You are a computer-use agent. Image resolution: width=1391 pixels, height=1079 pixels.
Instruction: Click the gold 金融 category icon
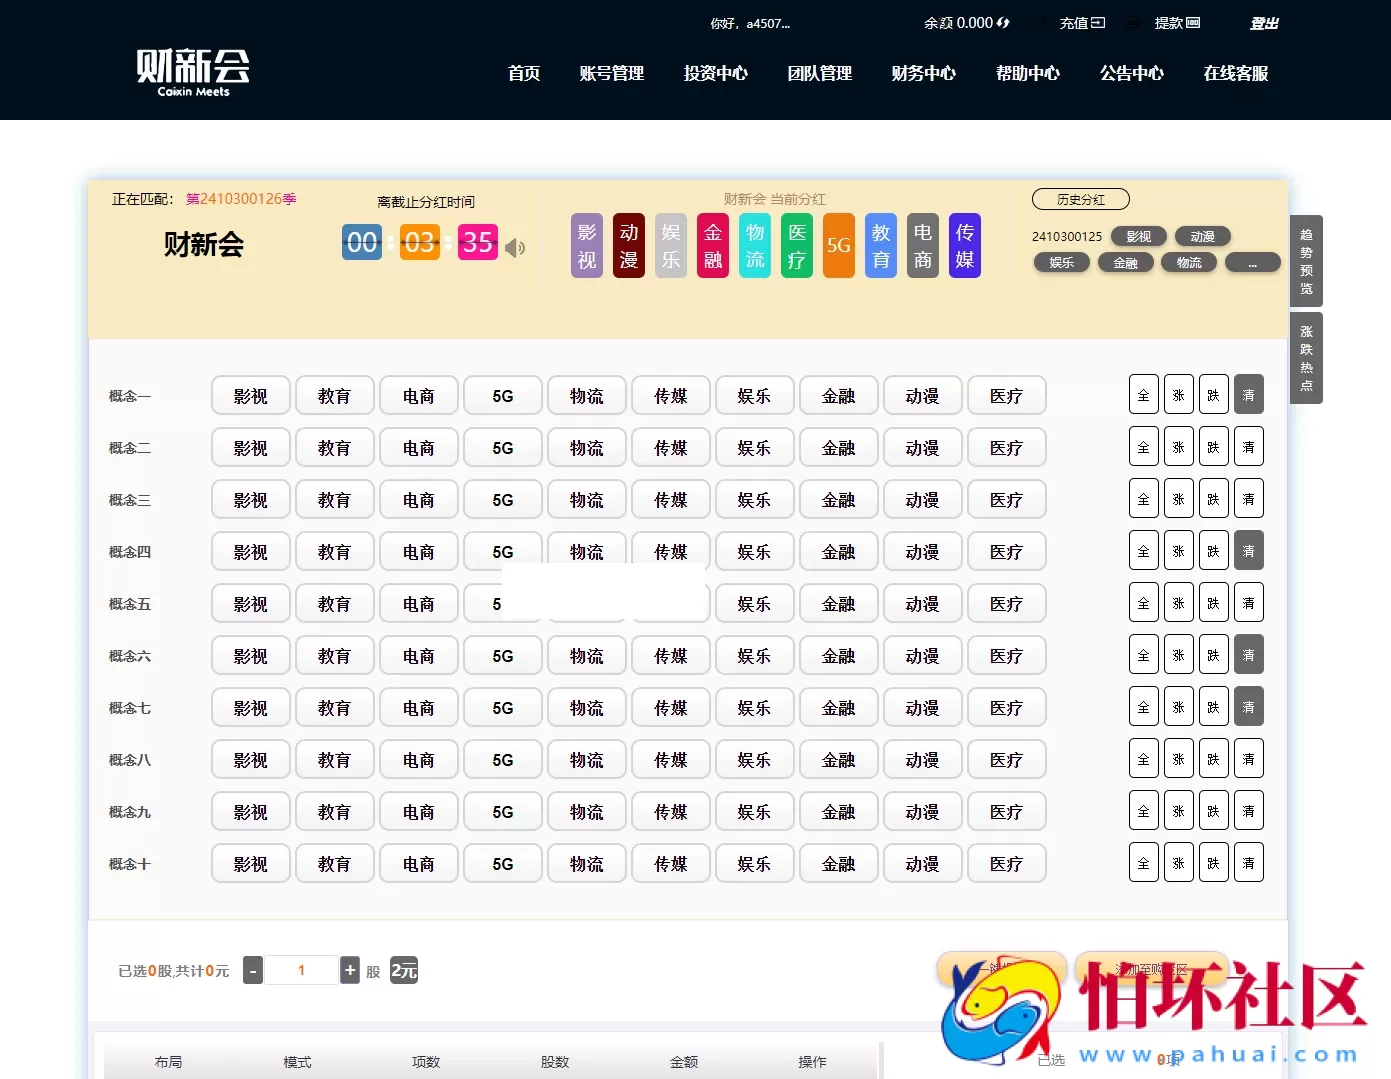pyautogui.click(x=712, y=245)
